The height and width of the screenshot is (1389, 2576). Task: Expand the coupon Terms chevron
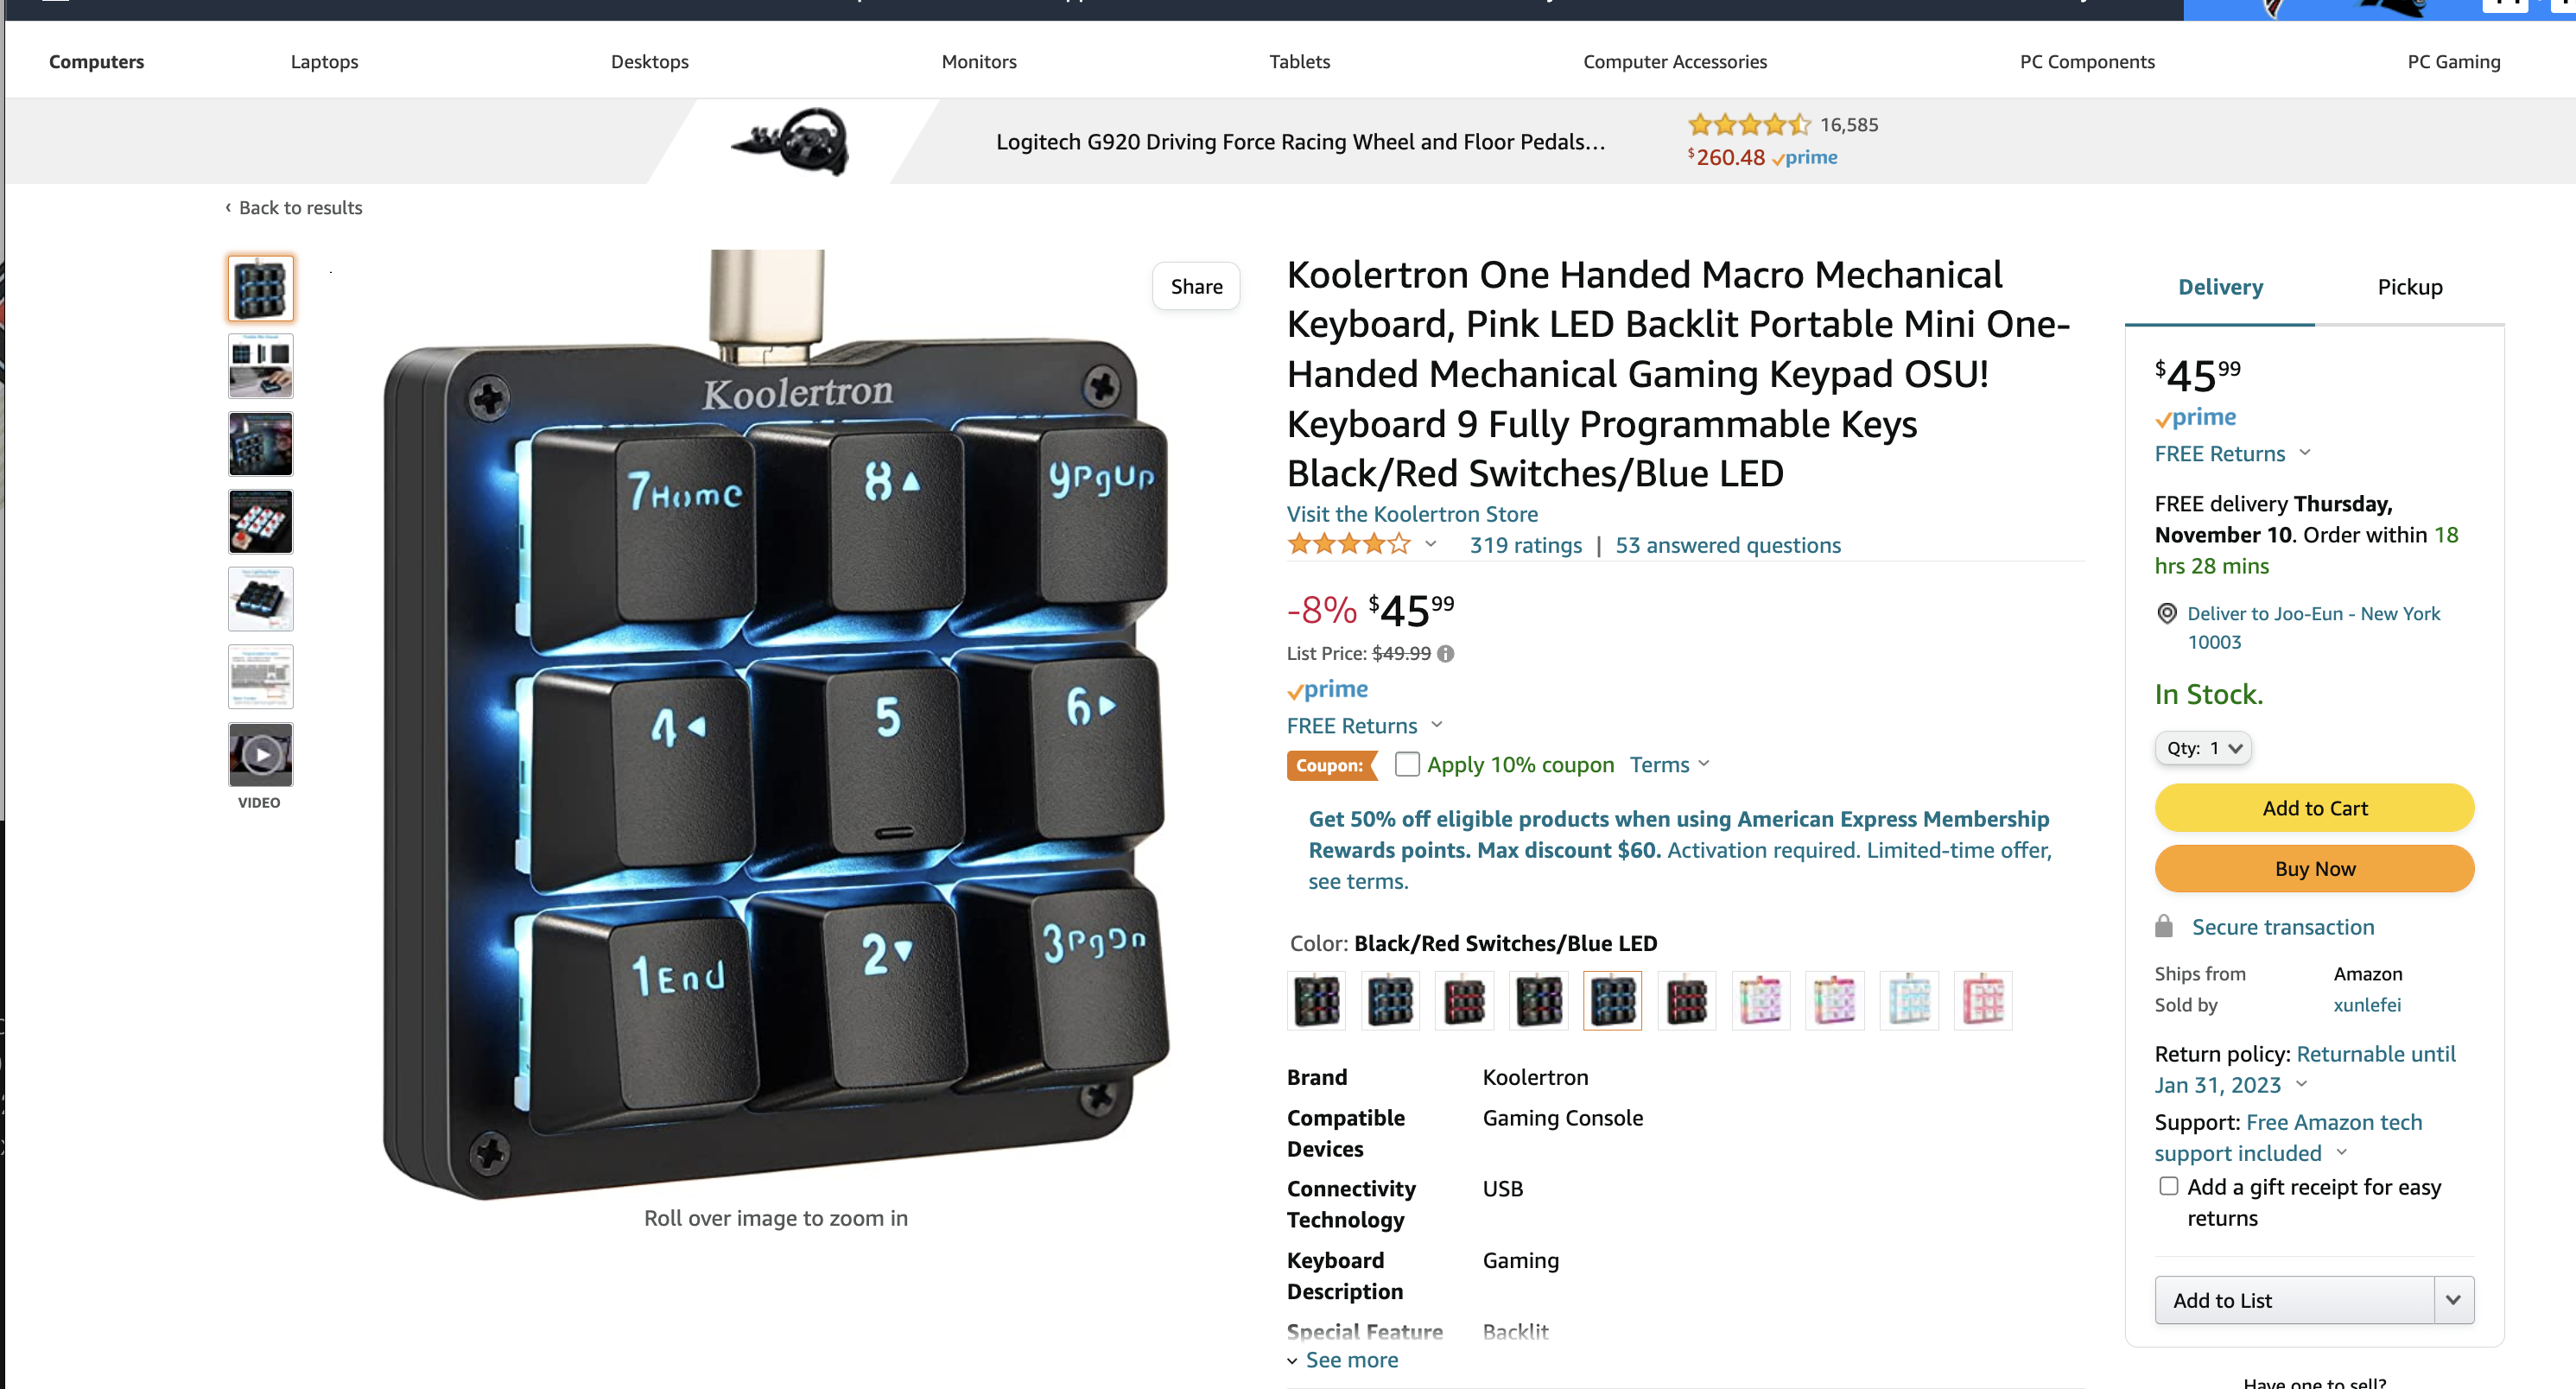tap(1704, 764)
